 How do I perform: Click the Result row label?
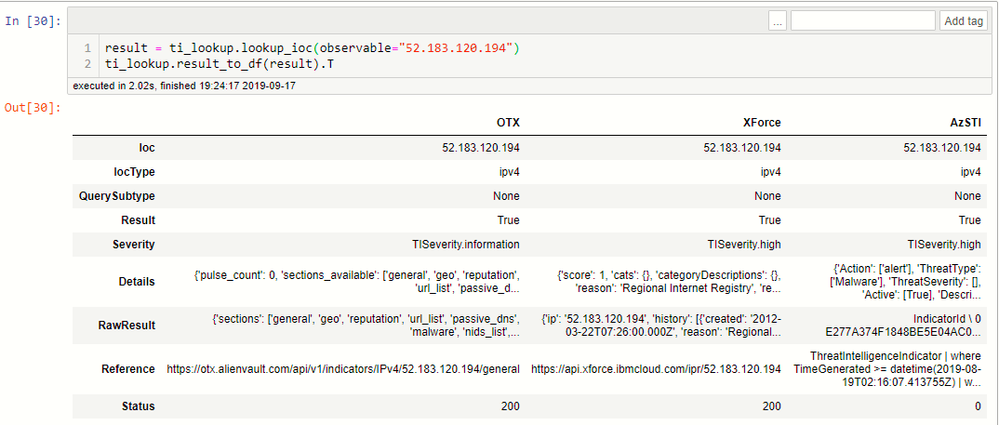click(140, 220)
